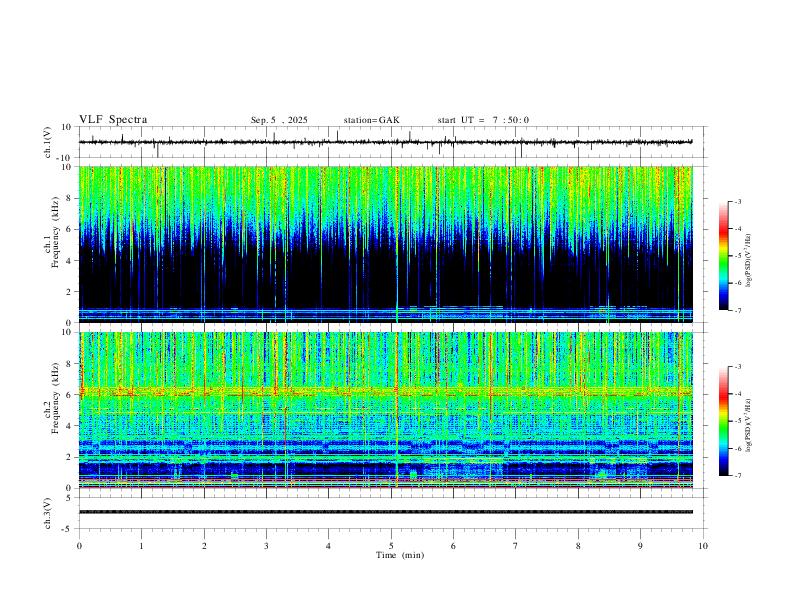Click time axis tick label '3'
The image size is (792, 612).
[x=266, y=546]
